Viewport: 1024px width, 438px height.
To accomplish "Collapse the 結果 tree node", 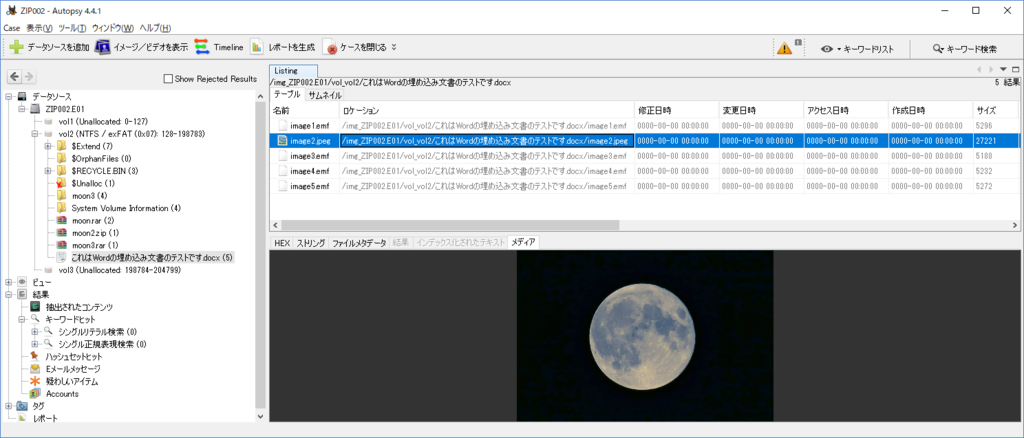I will tap(8, 294).
